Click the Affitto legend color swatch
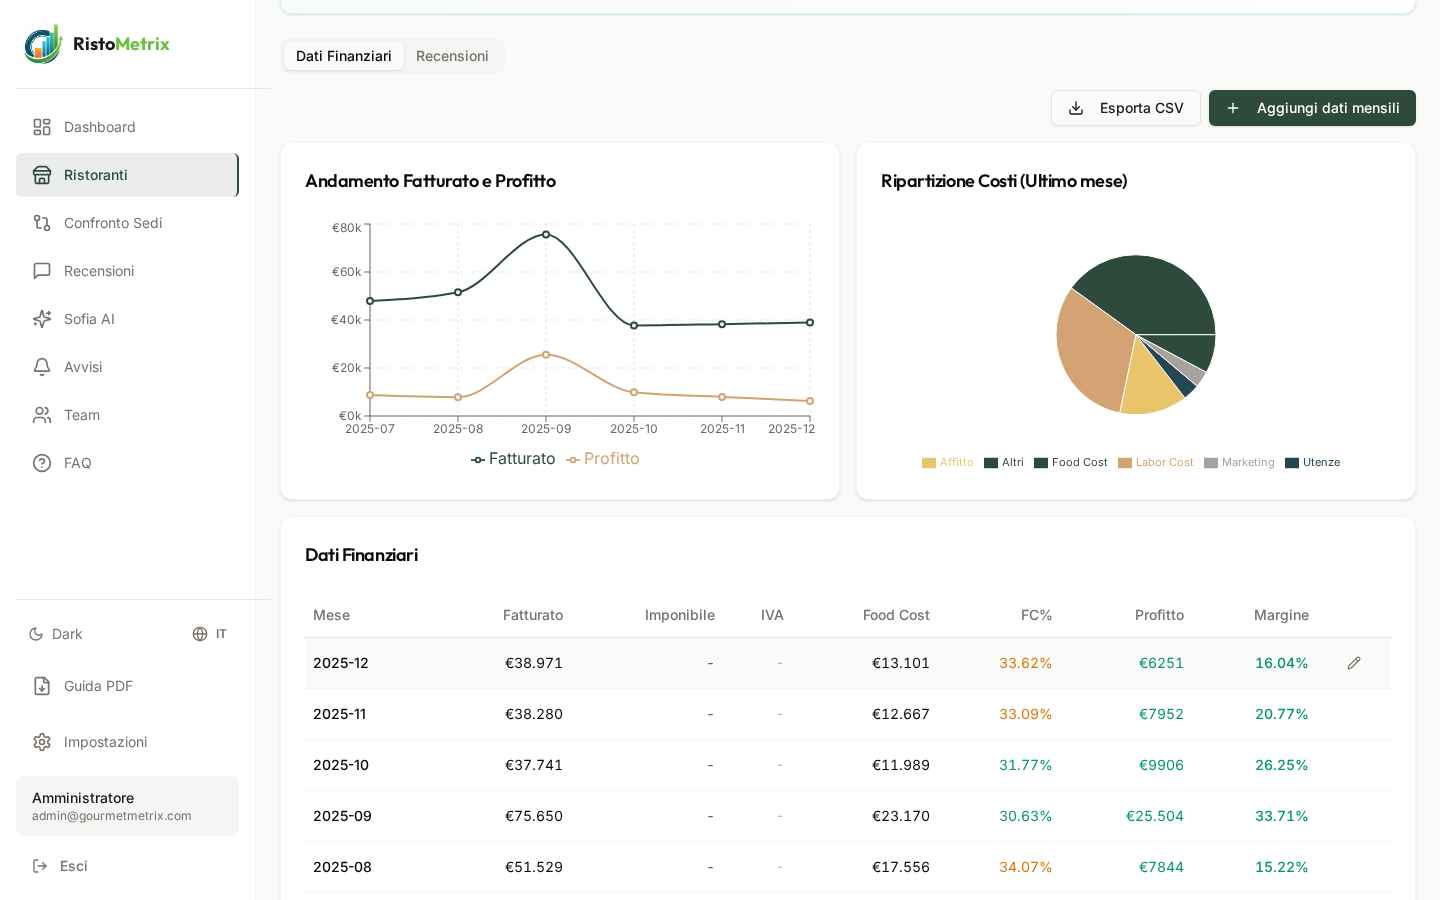Image resolution: width=1440 pixels, height=900 pixels. (929, 463)
